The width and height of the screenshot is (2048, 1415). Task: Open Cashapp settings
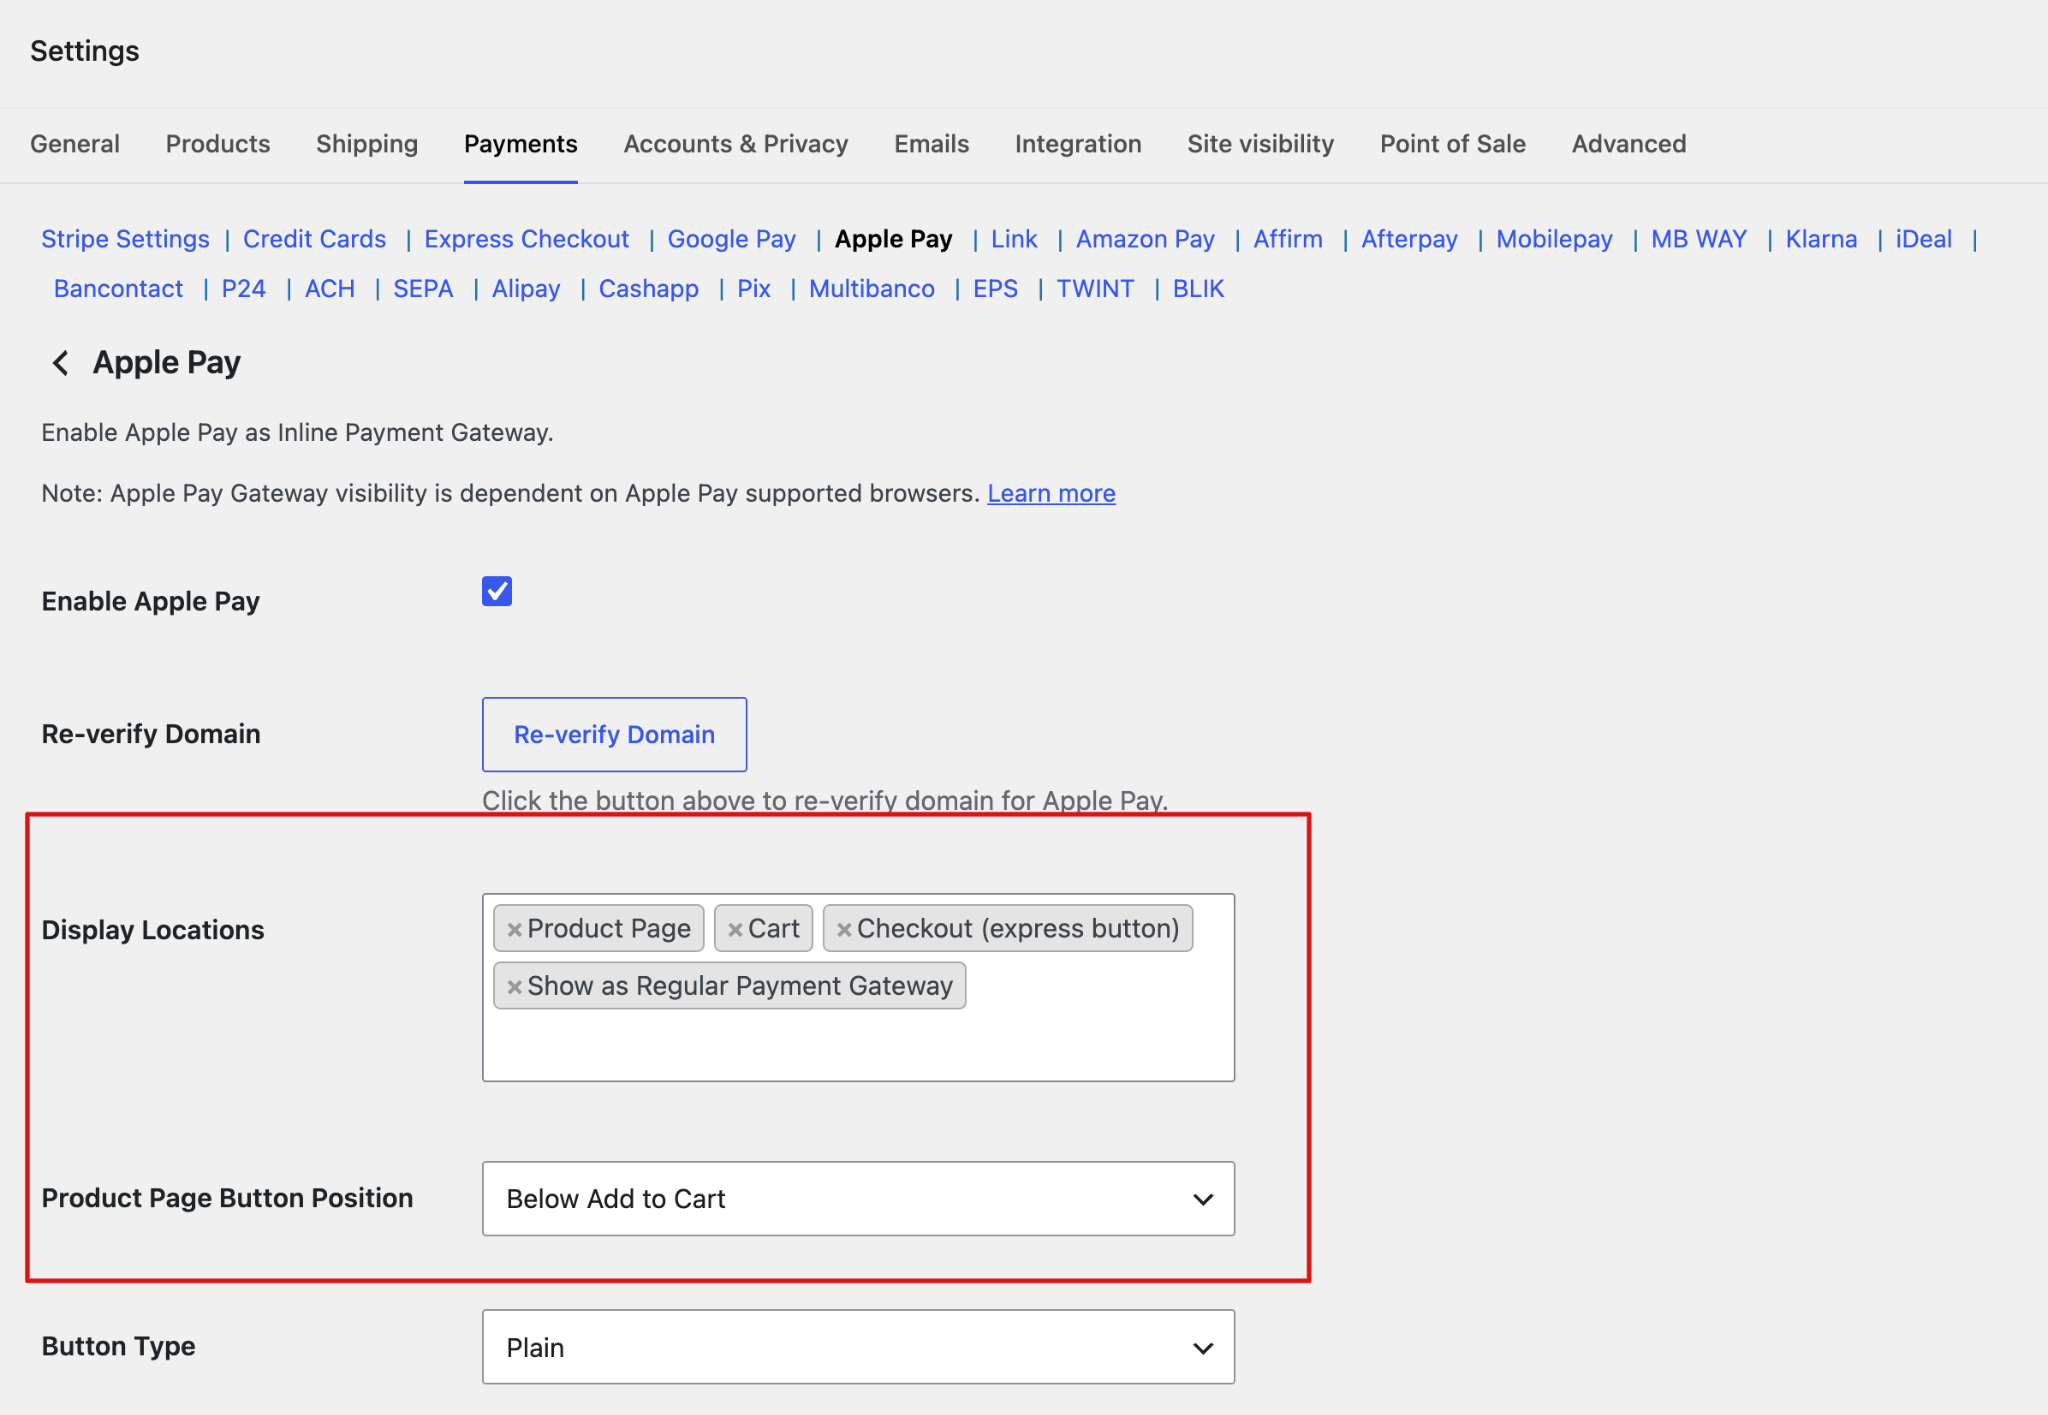coord(648,288)
